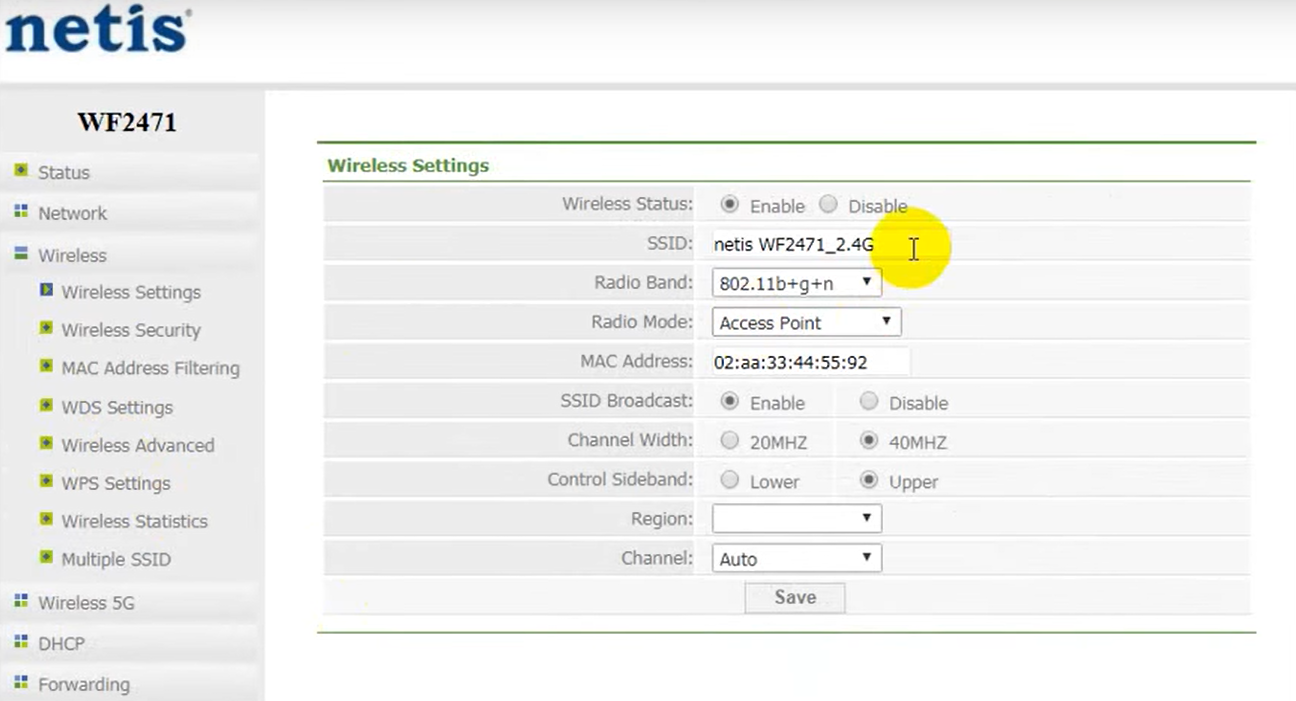Open the Region dropdown
1296x701 pixels.
796,519
